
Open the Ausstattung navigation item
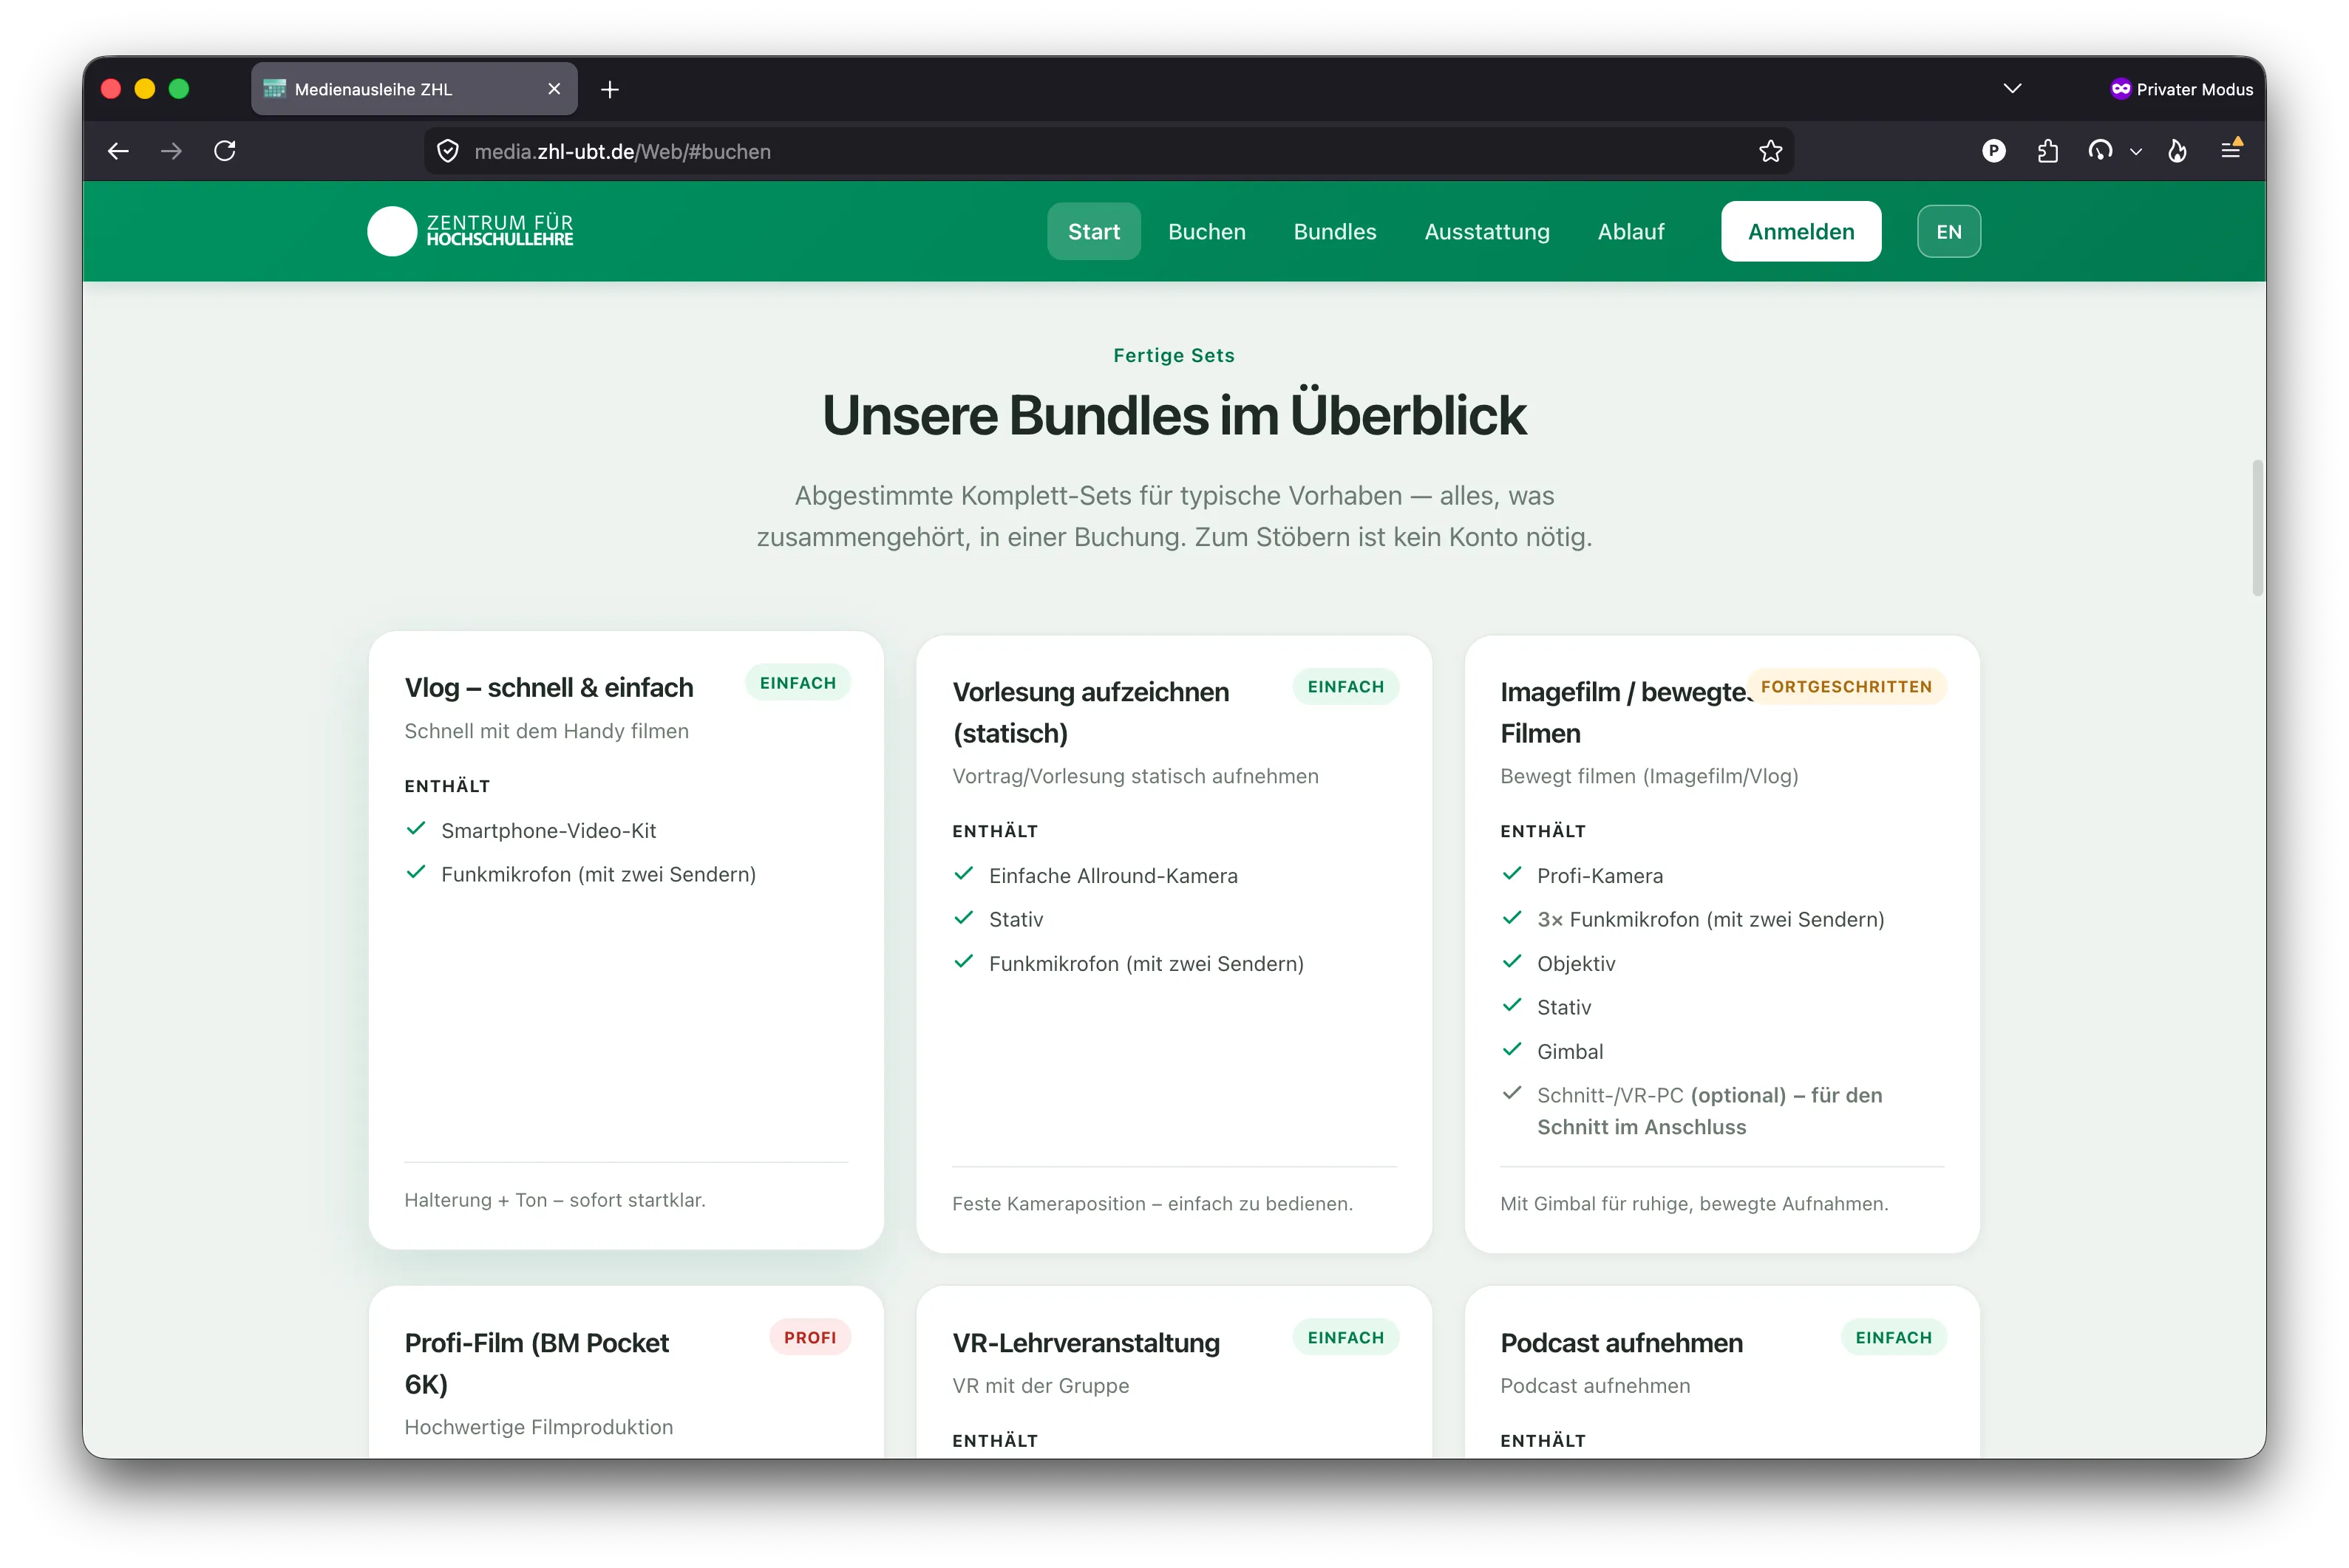[x=1486, y=231]
